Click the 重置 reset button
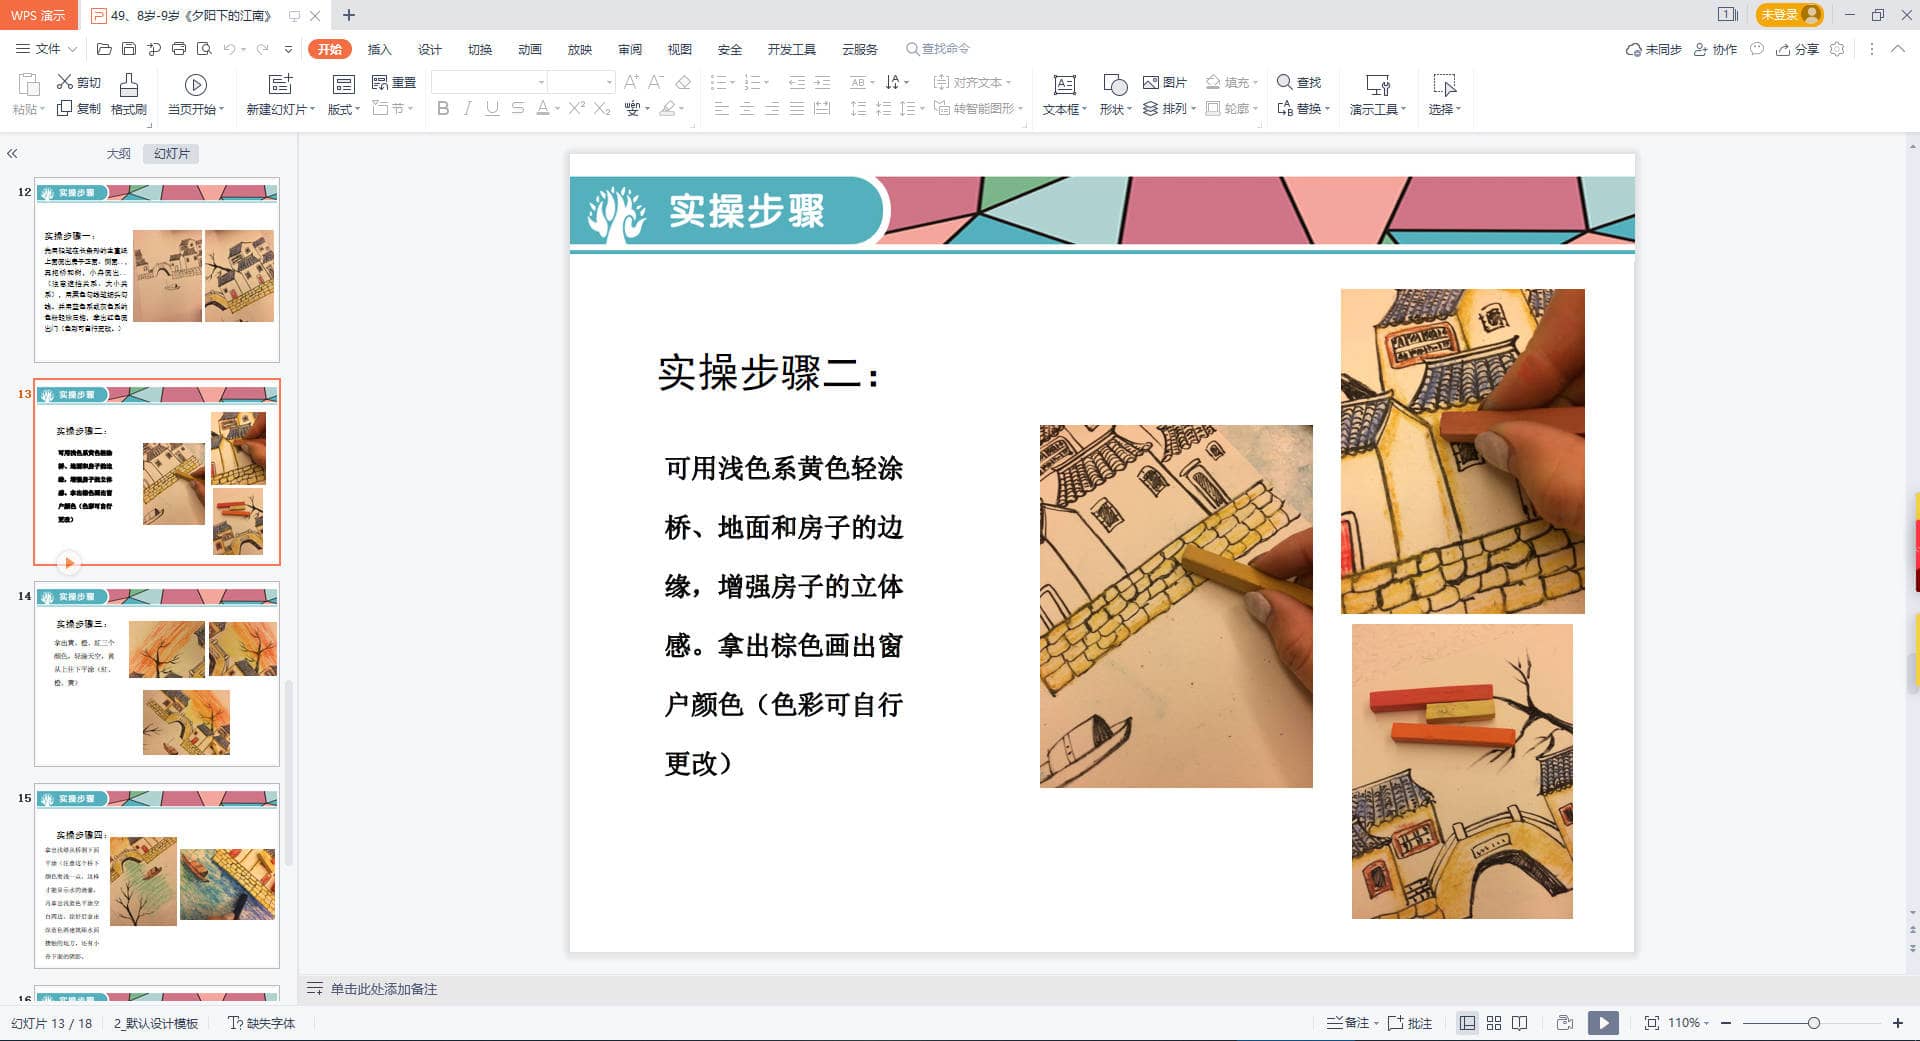The width and height of the screenshot is (1920, 1041). pos(393,82)
